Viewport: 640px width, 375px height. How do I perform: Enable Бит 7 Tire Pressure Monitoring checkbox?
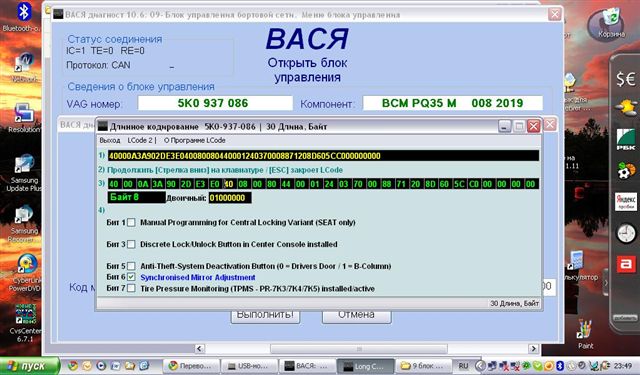pyautogui.click(x=131, y=288)
